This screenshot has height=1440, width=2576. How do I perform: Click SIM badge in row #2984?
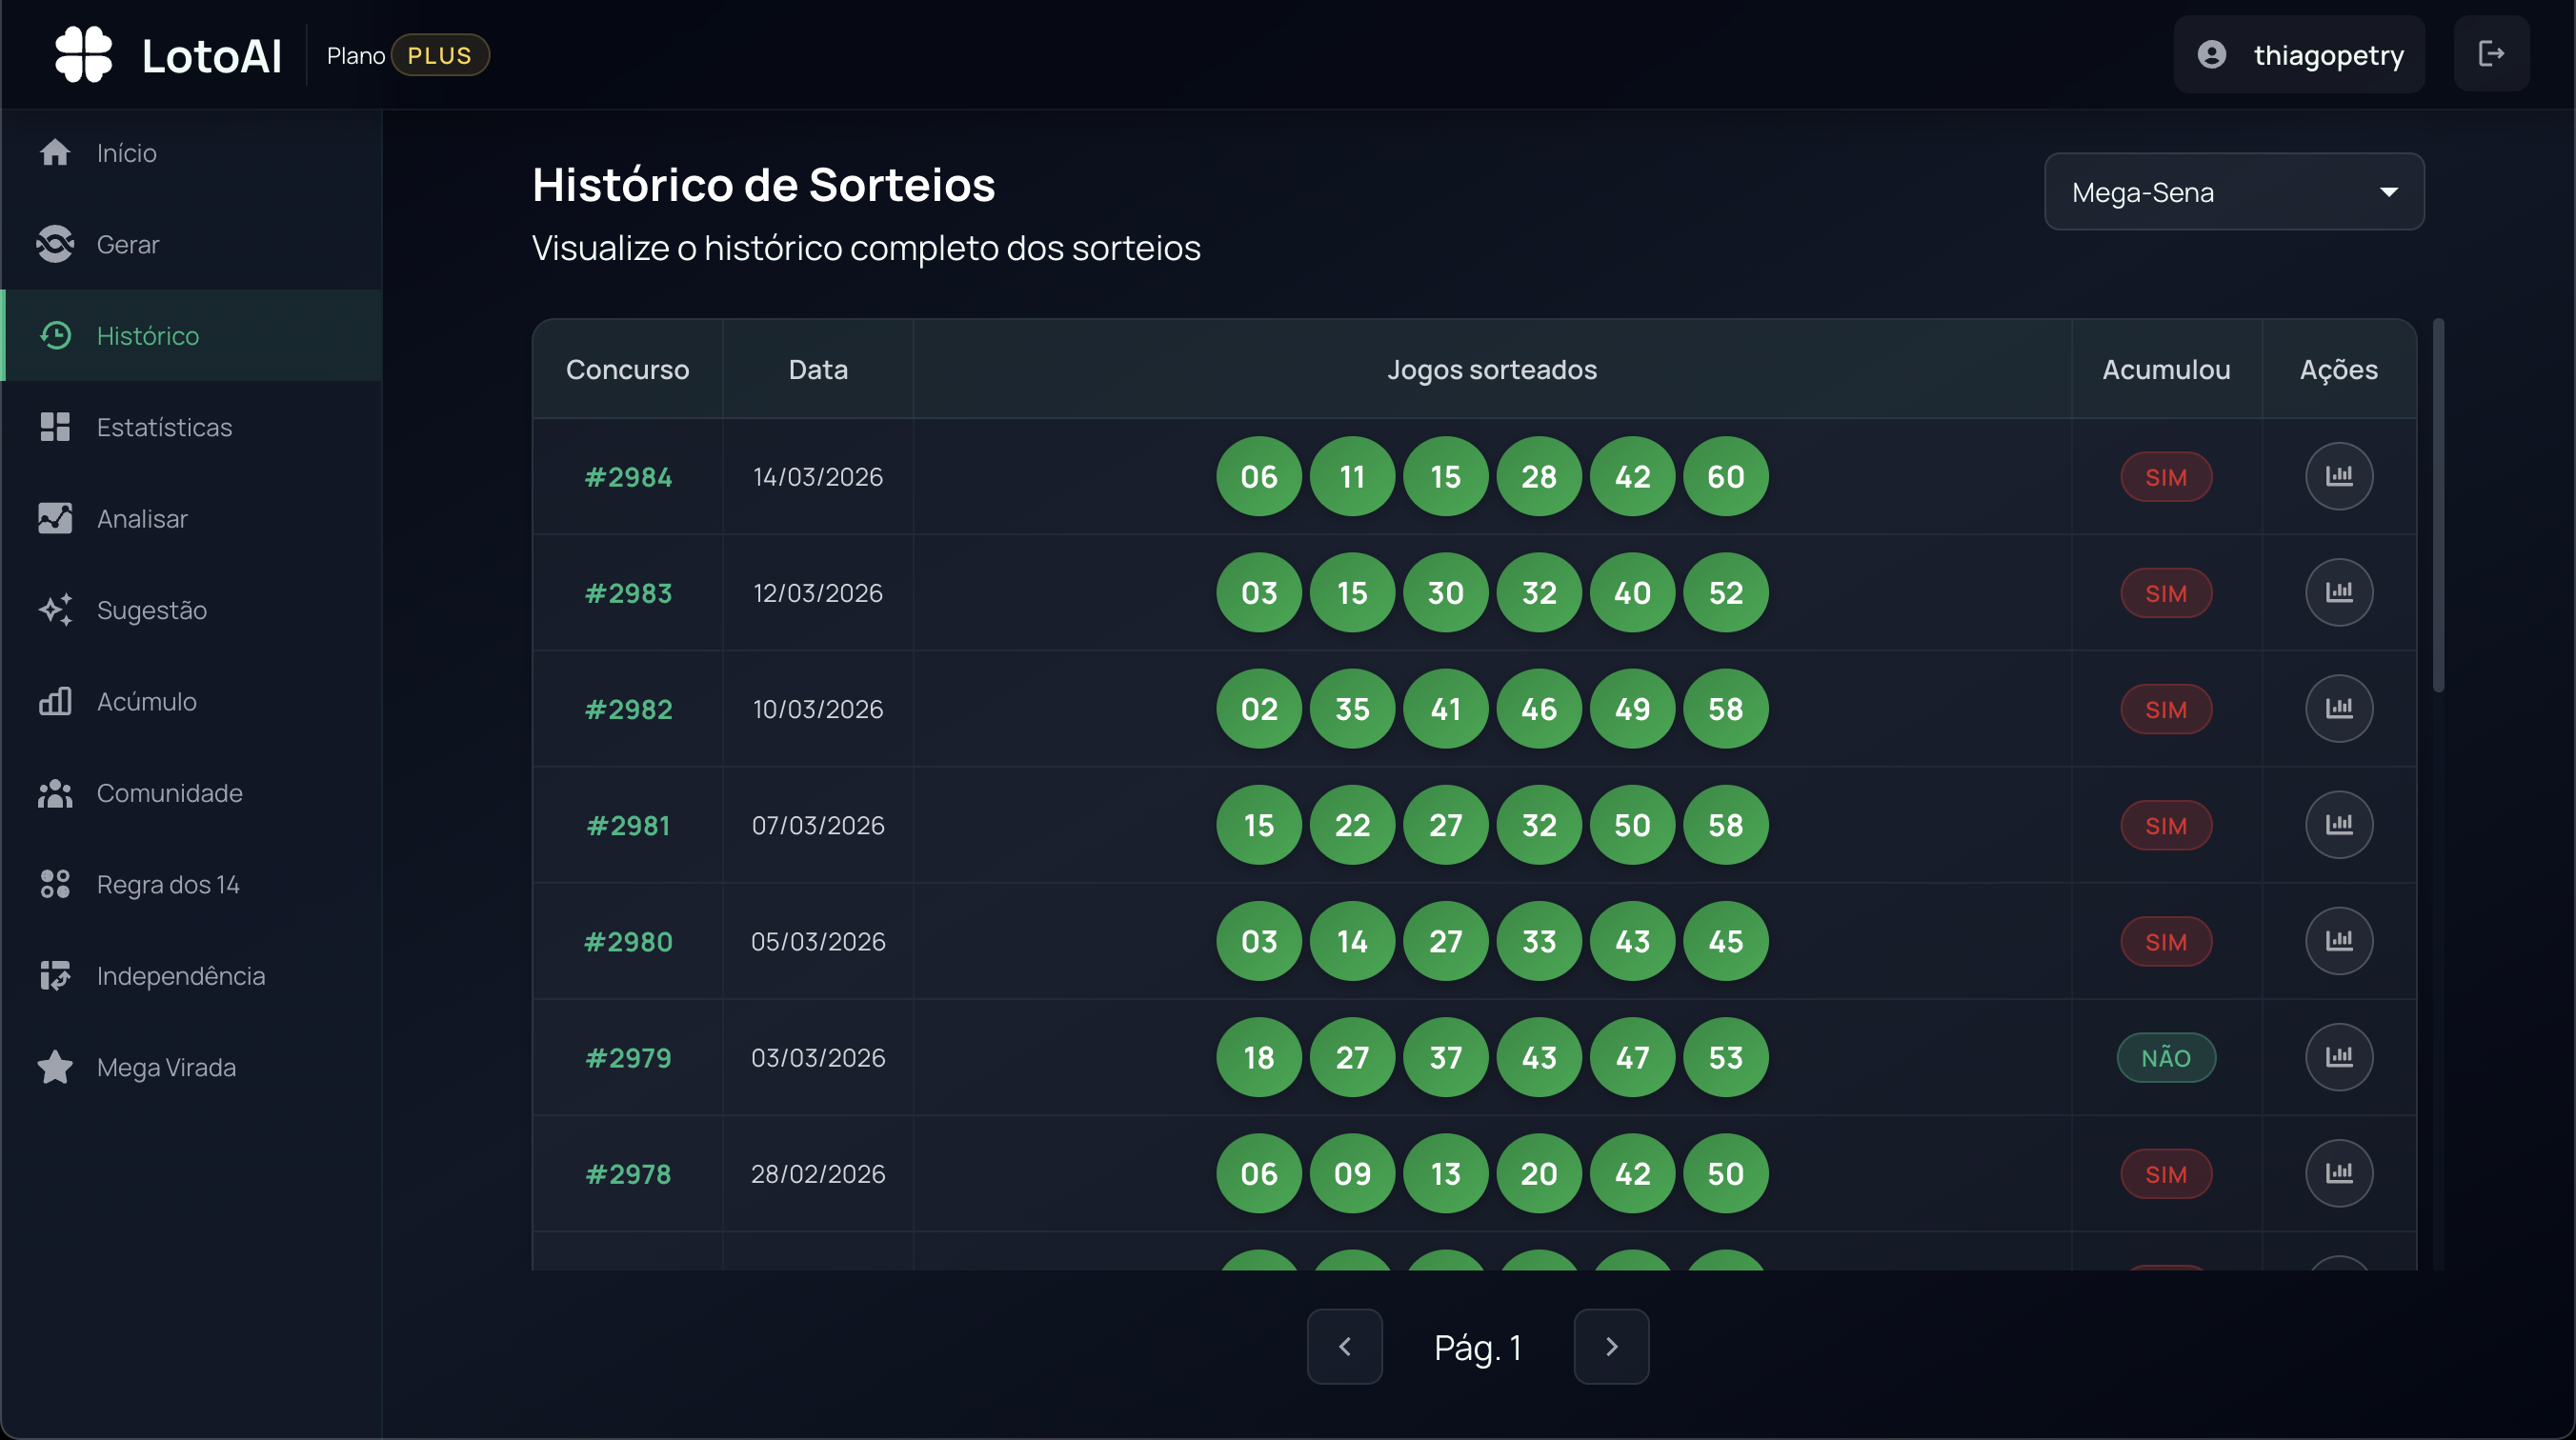[2166, 477]
